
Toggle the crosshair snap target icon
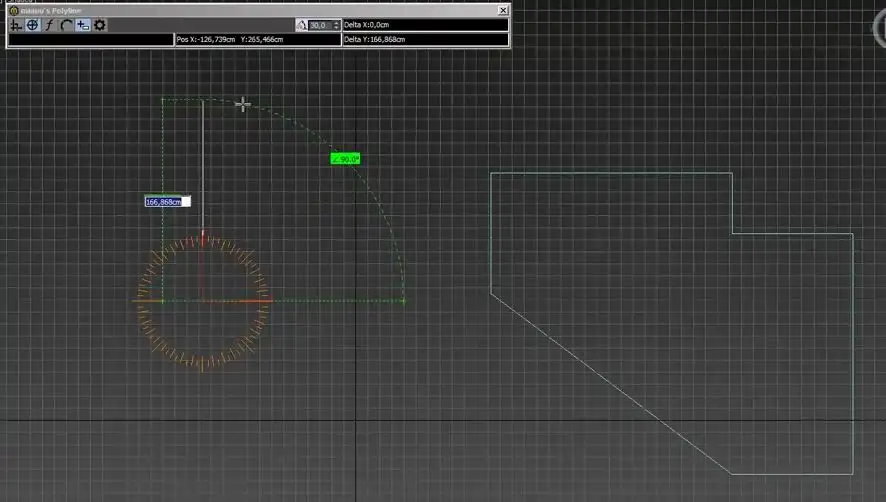[x=33, y=25]
